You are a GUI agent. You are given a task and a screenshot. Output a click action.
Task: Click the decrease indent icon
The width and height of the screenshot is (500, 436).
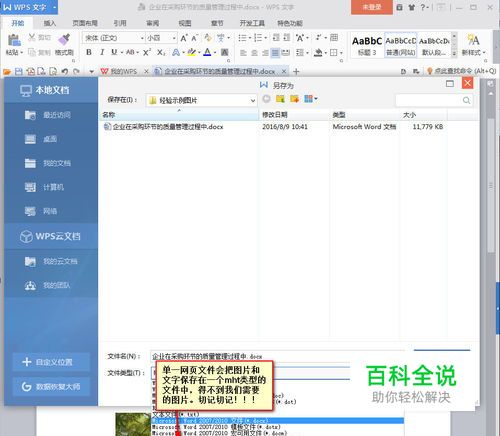coord(276,38)
